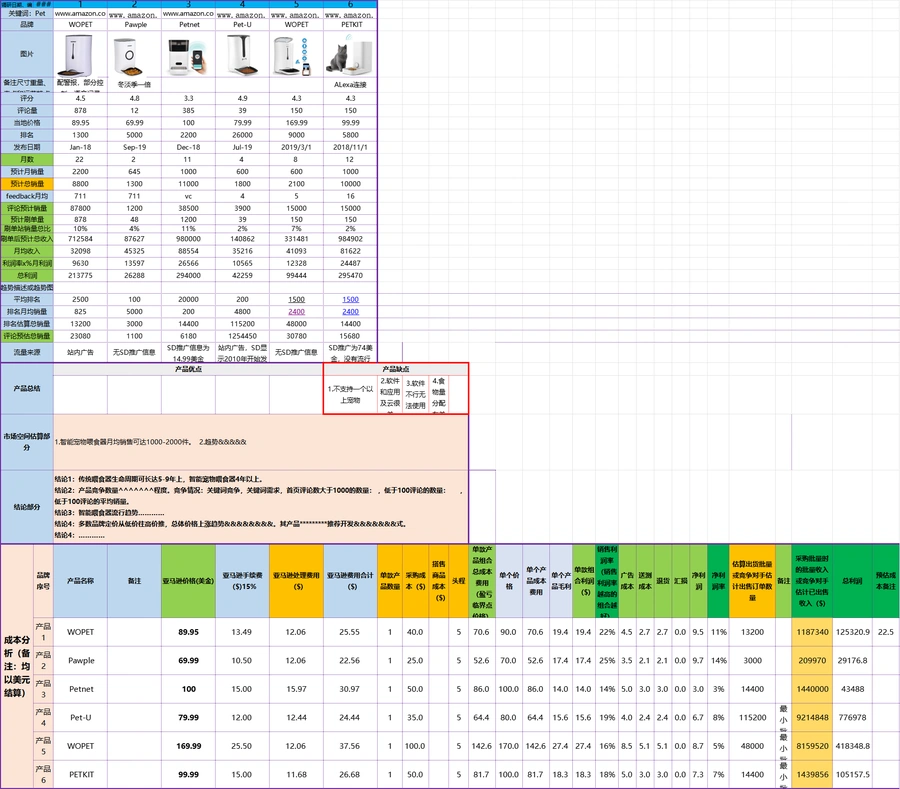Click the bold 169.99 price cell

(189, 746)
